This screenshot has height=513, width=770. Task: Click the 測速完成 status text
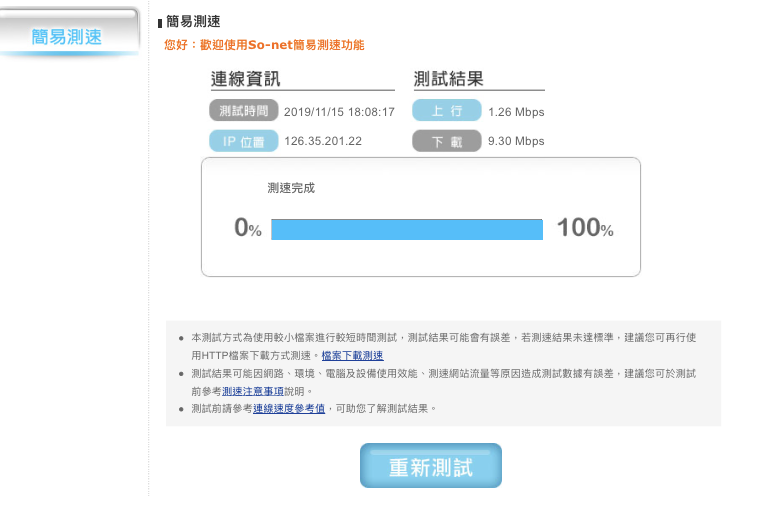[291, 188]
